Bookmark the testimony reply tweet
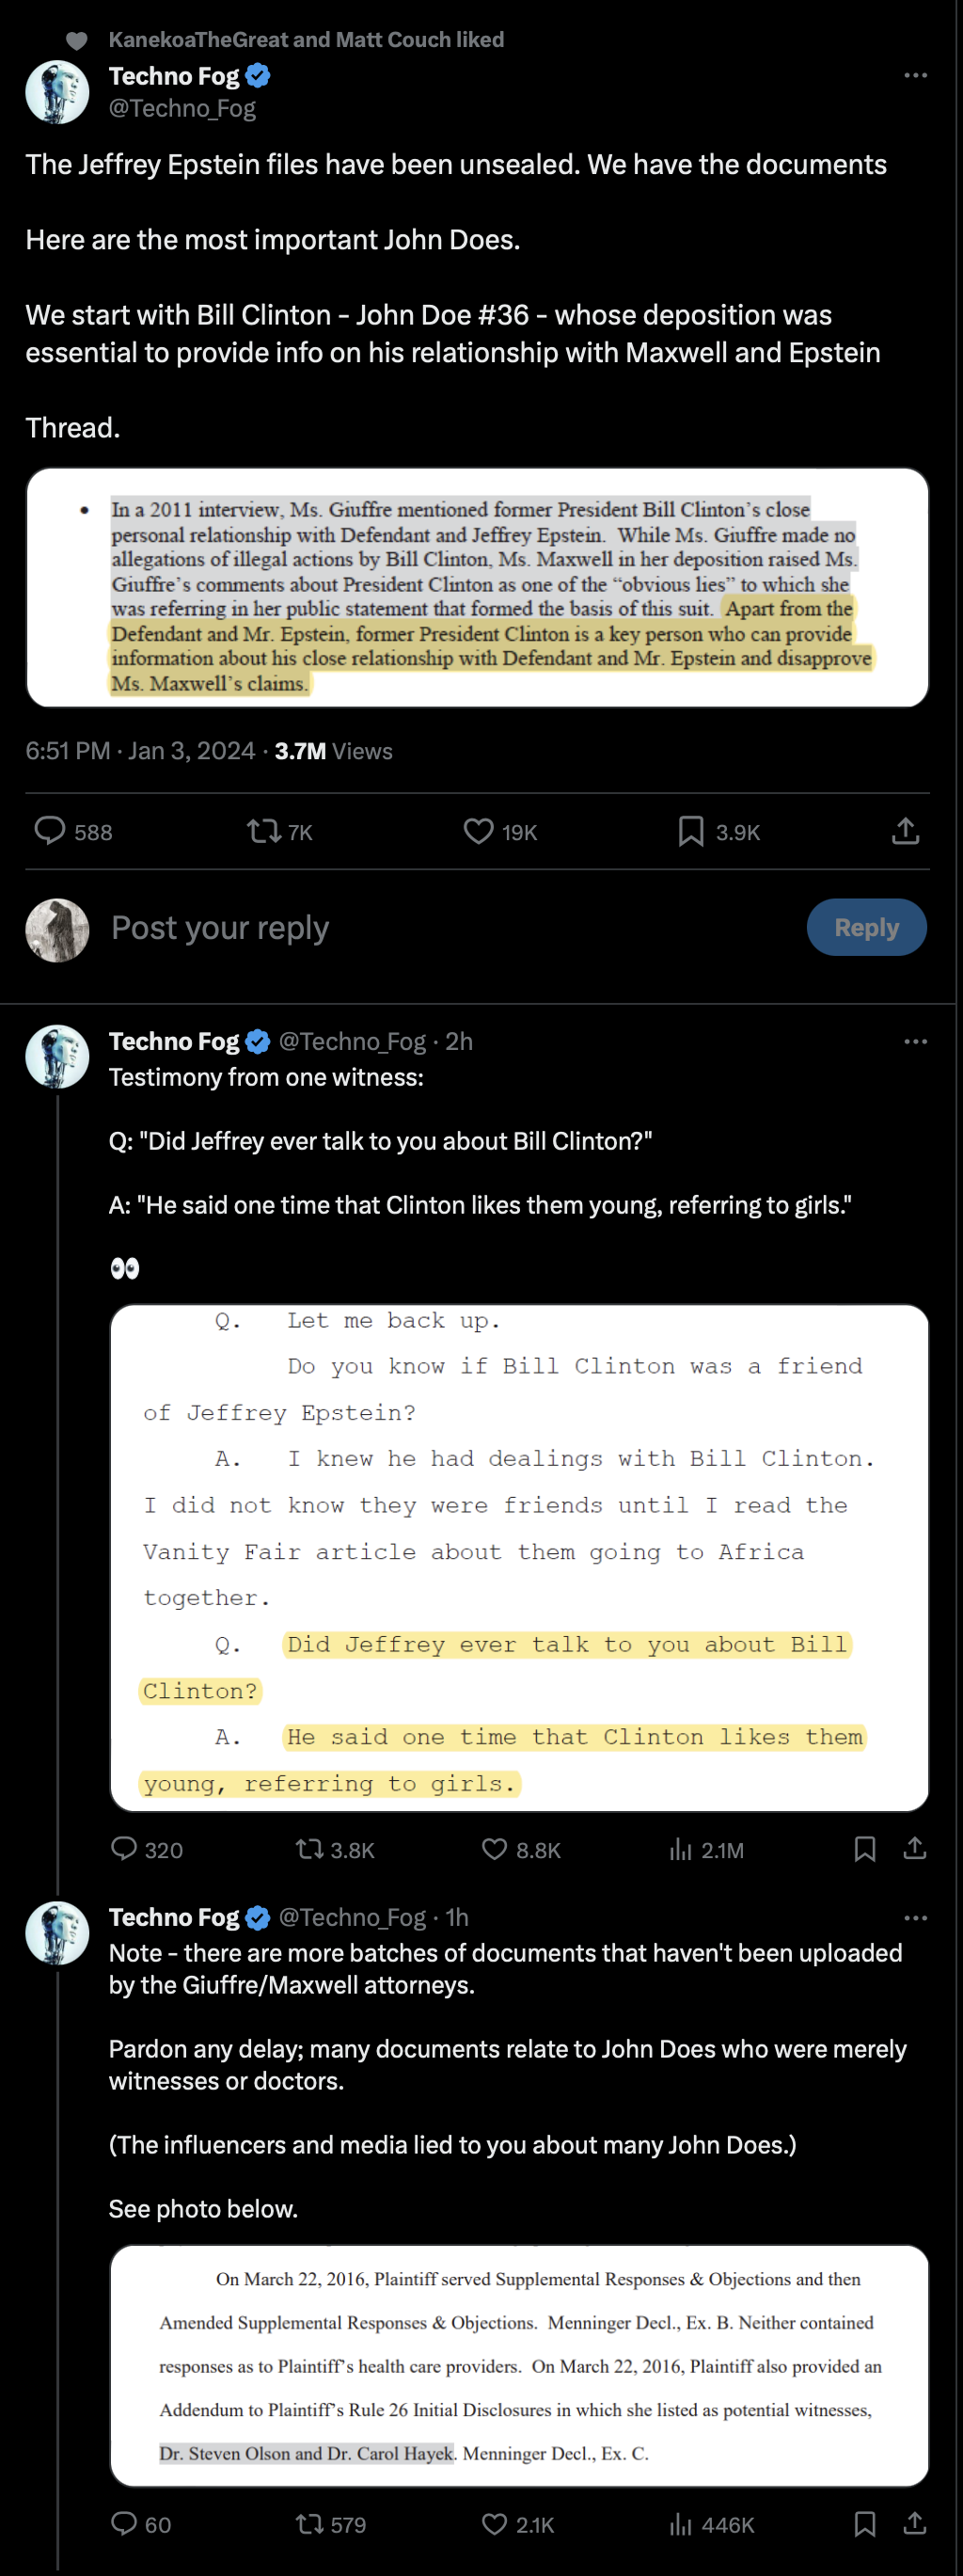963x2576 pixels. [865, 1849]
